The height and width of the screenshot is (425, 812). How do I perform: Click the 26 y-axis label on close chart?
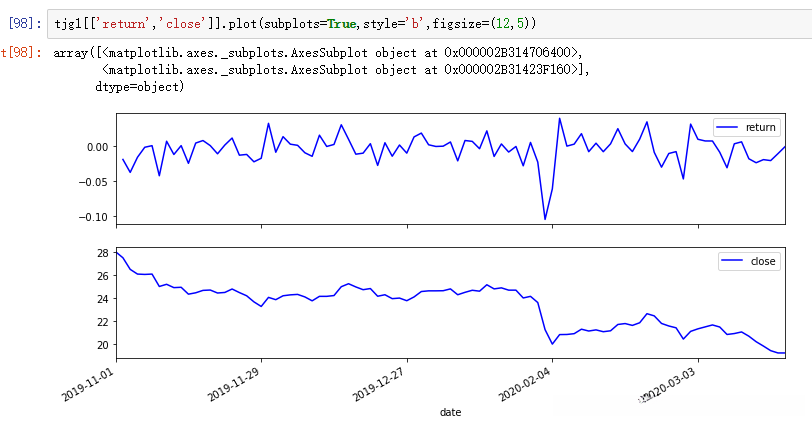click(x=103, y=276)
